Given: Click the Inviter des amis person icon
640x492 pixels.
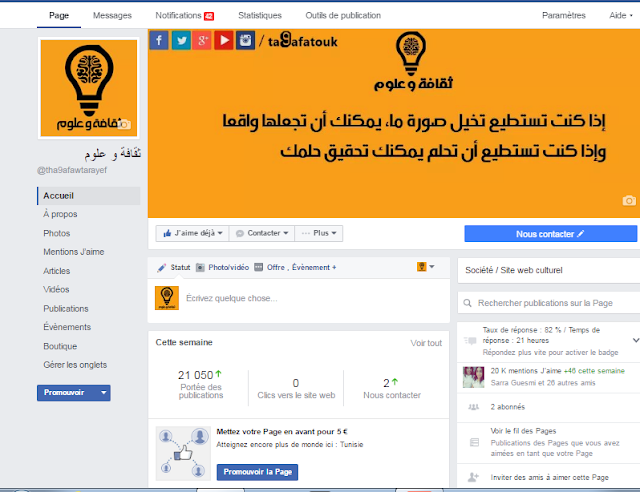Looking at the screenshot, I should [473, 476].
